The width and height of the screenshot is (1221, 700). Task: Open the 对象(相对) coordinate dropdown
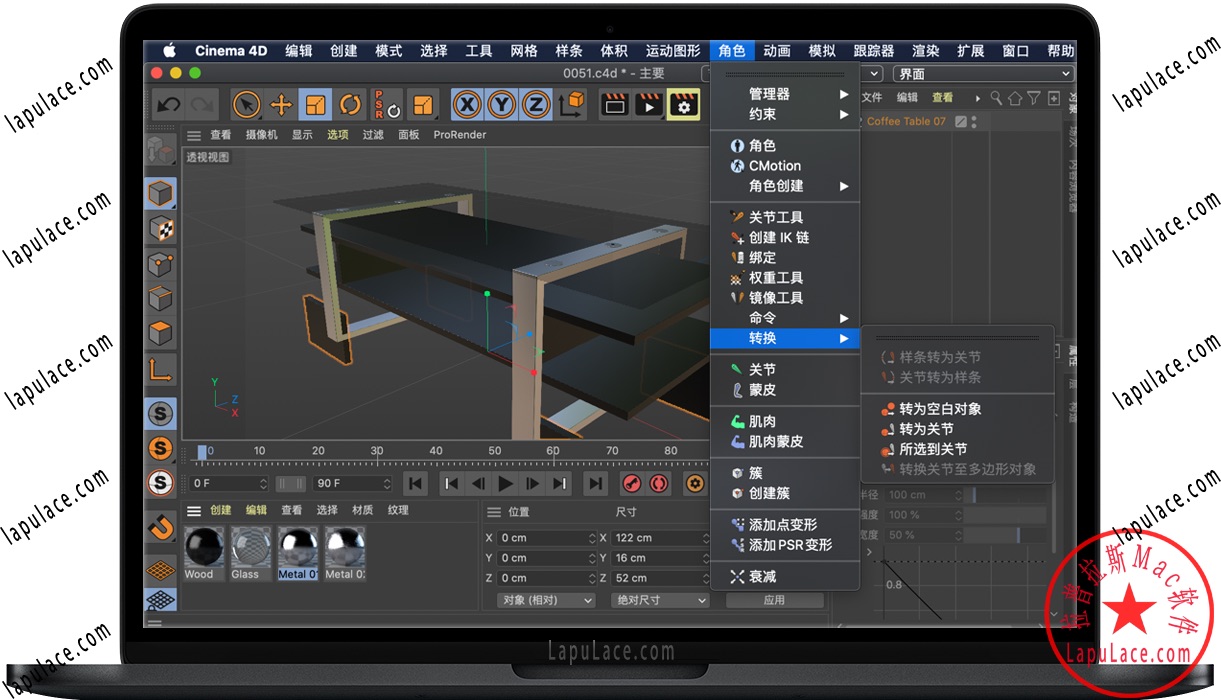click(545, 600)
